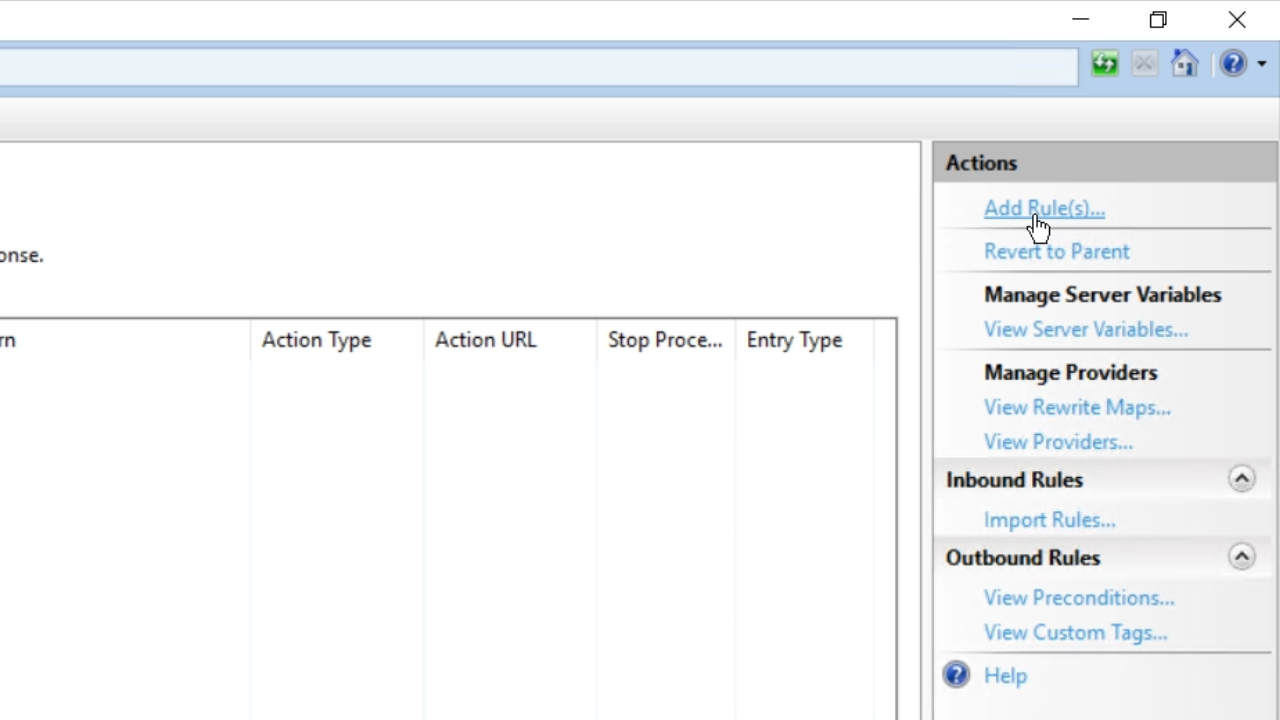Select Revert to Parent action
The width and height of the screenshot is (1280, 720).
tap(1056, 251)
